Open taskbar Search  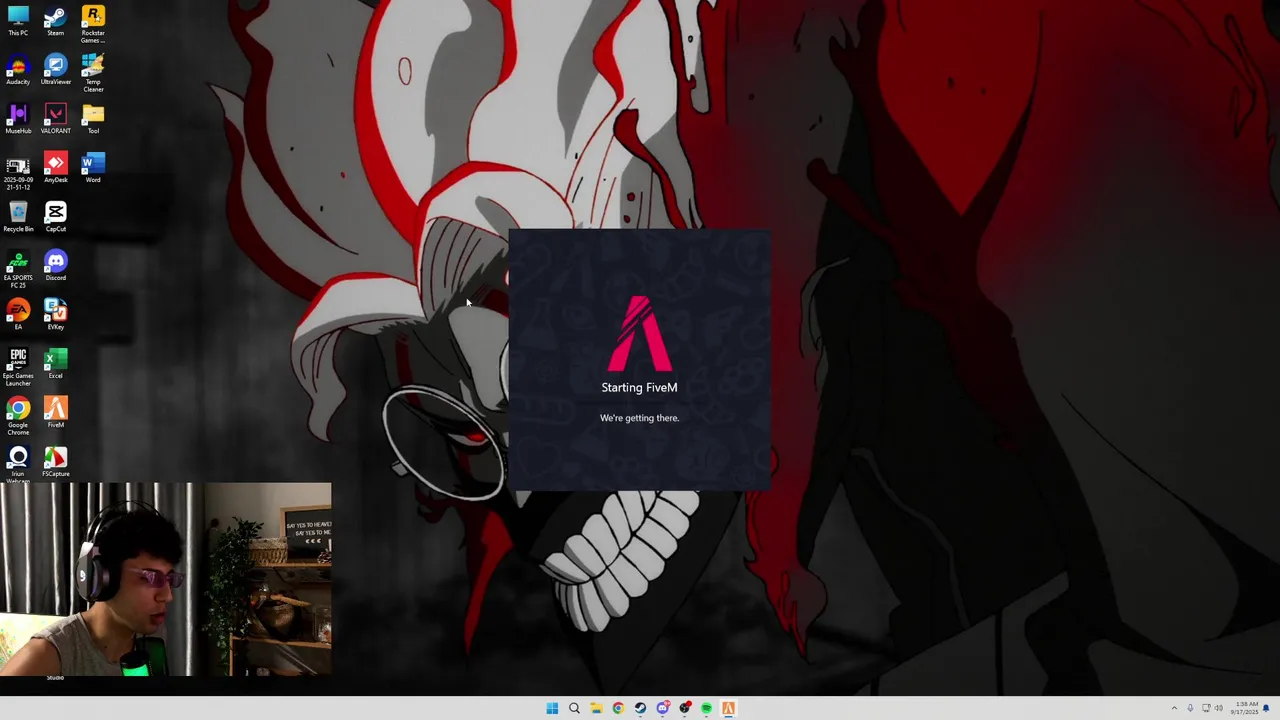click(574, 708)
